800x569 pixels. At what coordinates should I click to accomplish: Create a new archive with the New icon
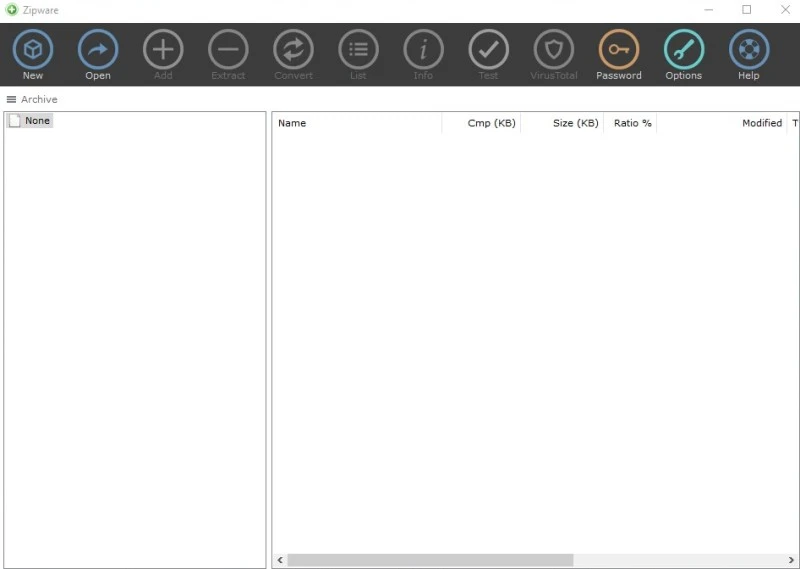pyautogui.click(x=33, y=50)
